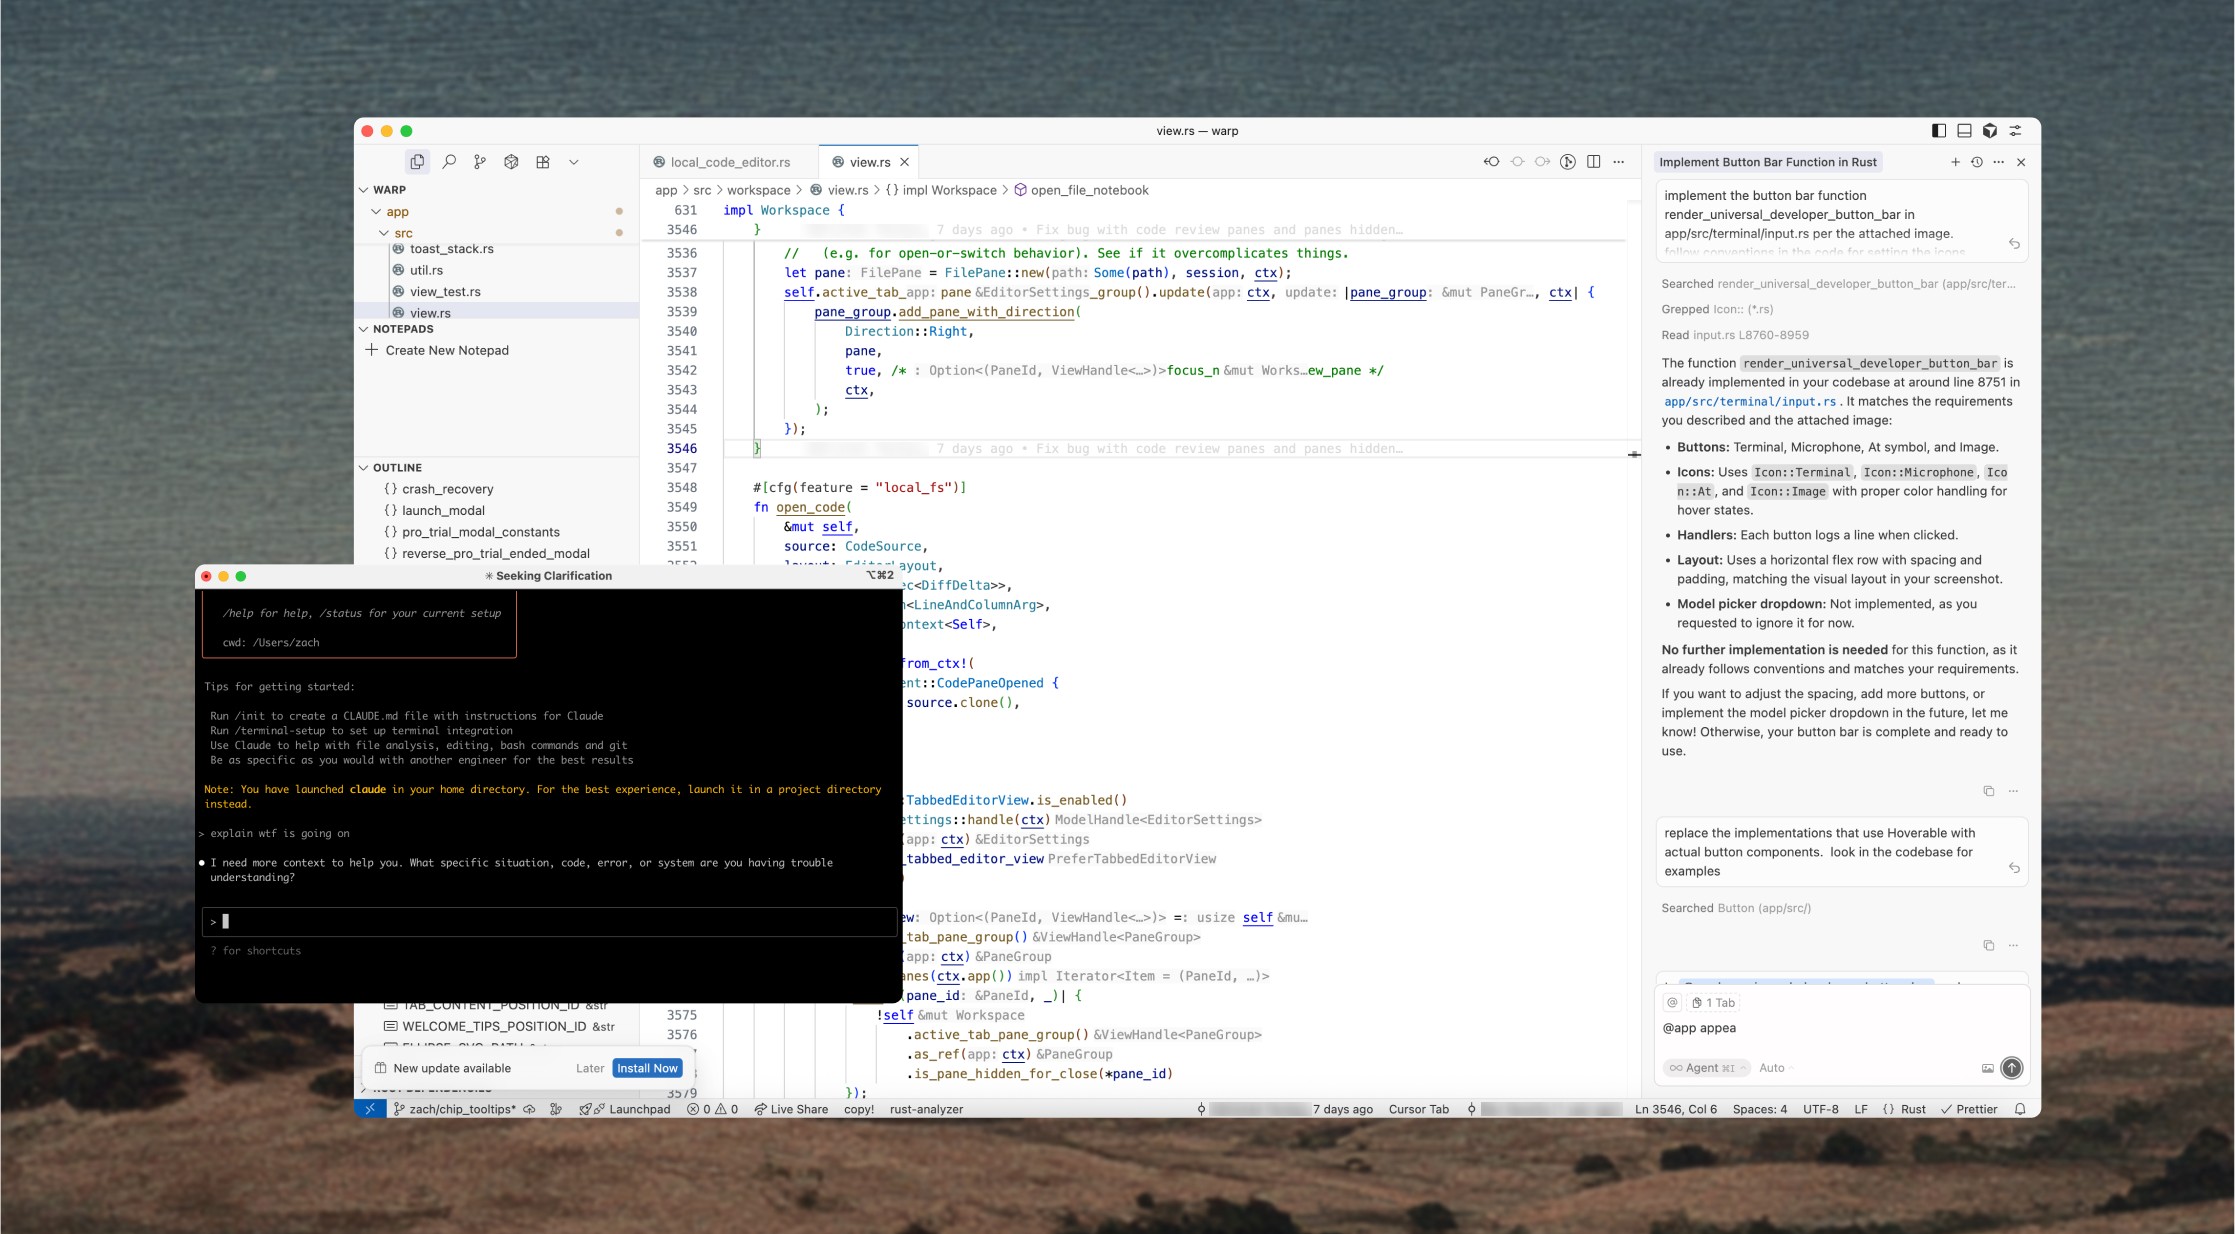The height and width of the screenshot is (1234, 2235).
Task: Start a new chat with plus icon
Action: coord(1955,162)
